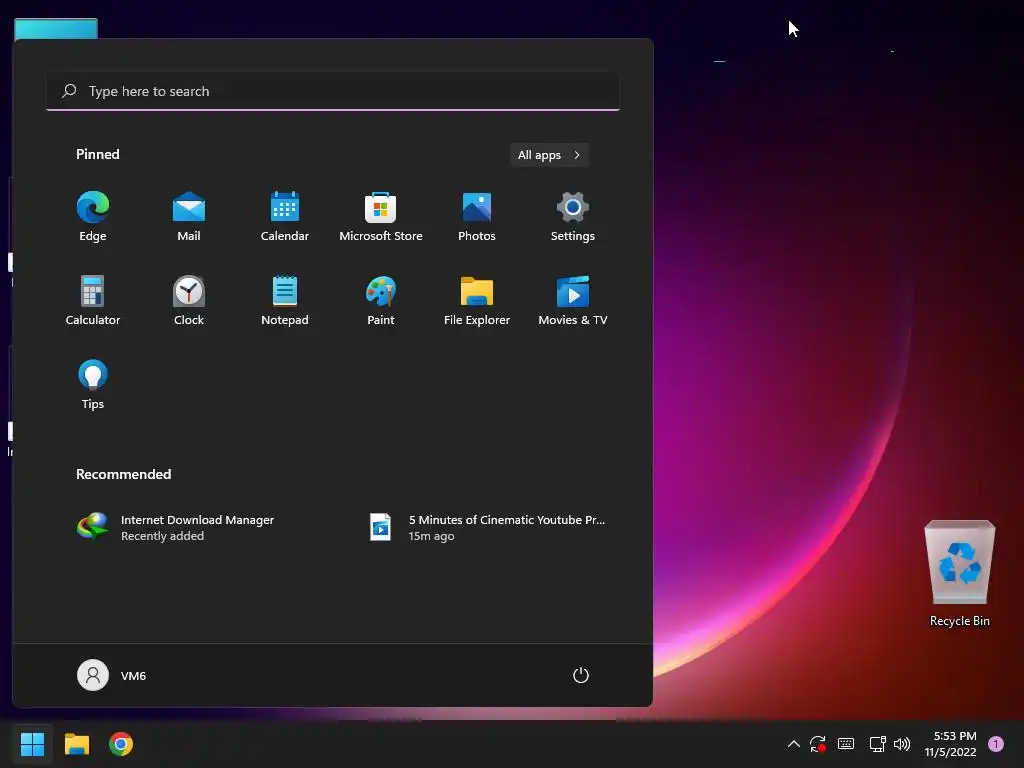Open the VM6 user account menu
This screenshot has width=1024, height=768.
pyautogui.click(x=112, y=675)
